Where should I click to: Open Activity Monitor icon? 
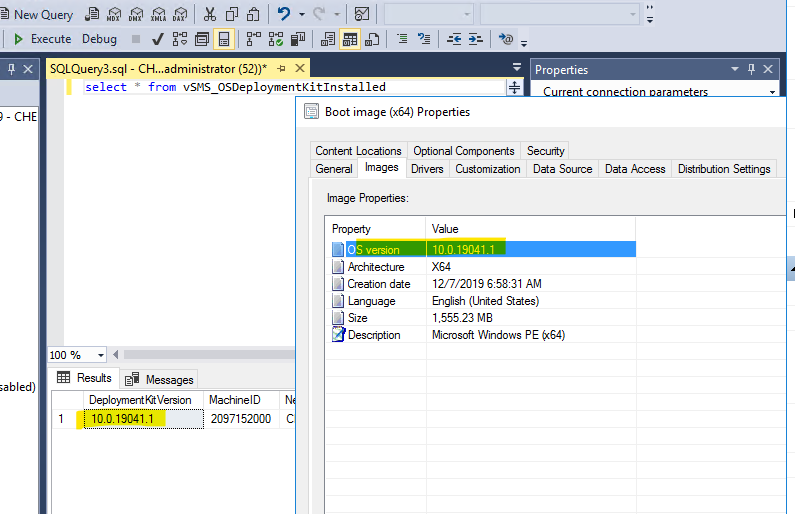(x=362, y=14)
